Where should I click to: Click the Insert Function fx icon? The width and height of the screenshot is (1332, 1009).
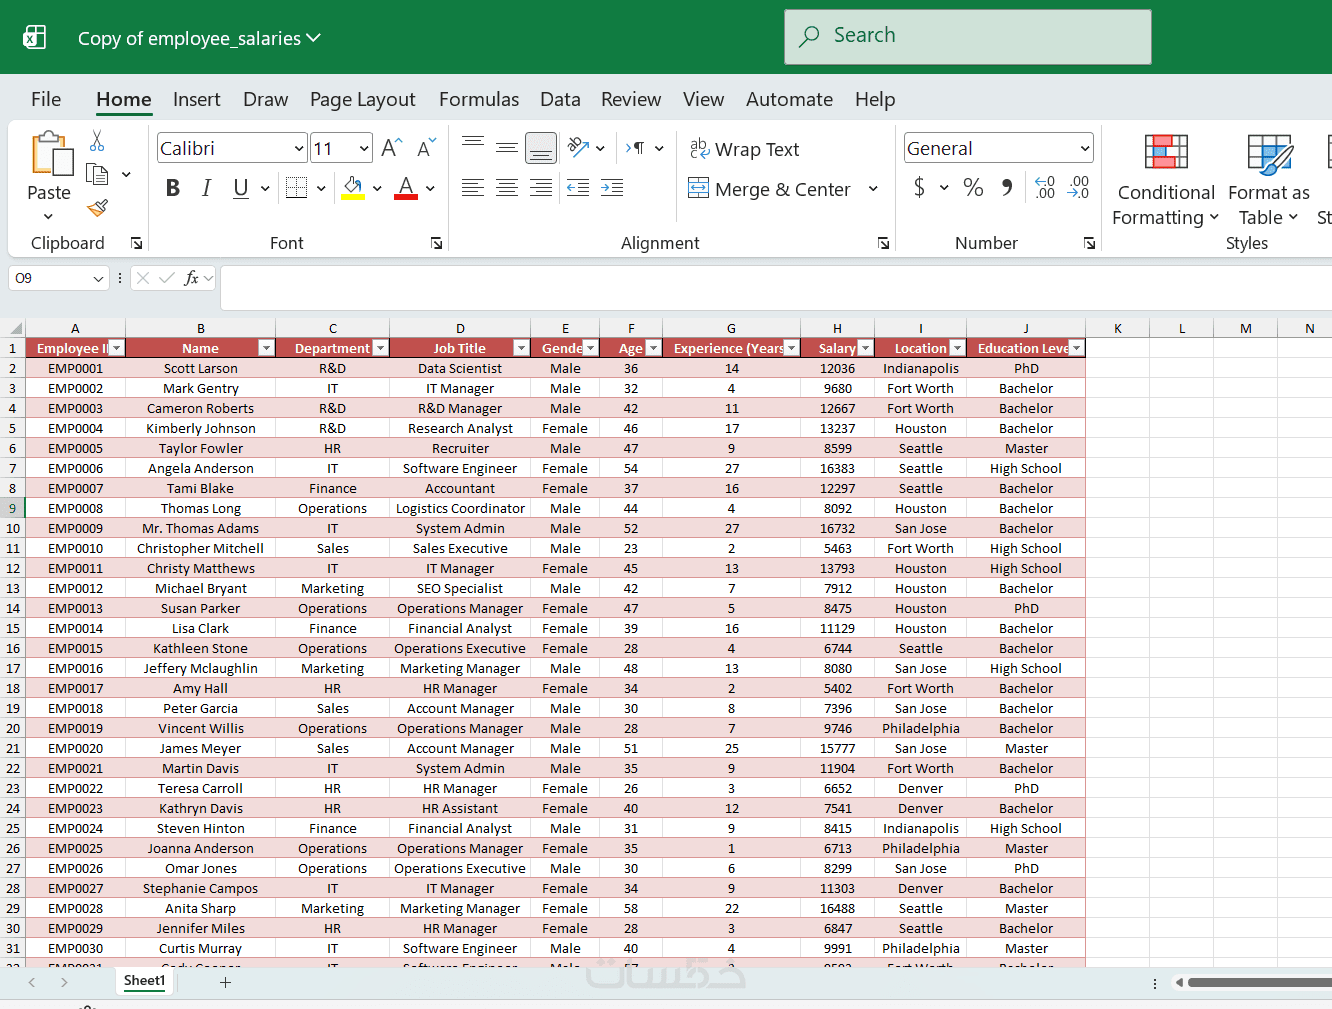[192, 278]
